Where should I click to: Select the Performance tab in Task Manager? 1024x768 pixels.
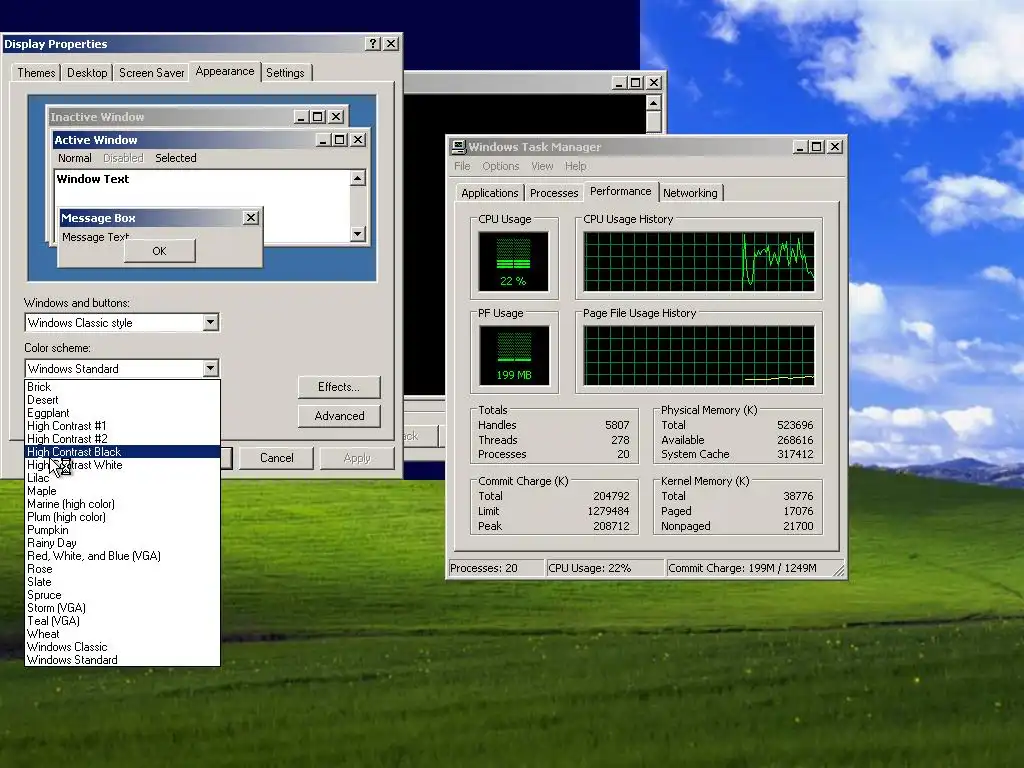[620, 191]
